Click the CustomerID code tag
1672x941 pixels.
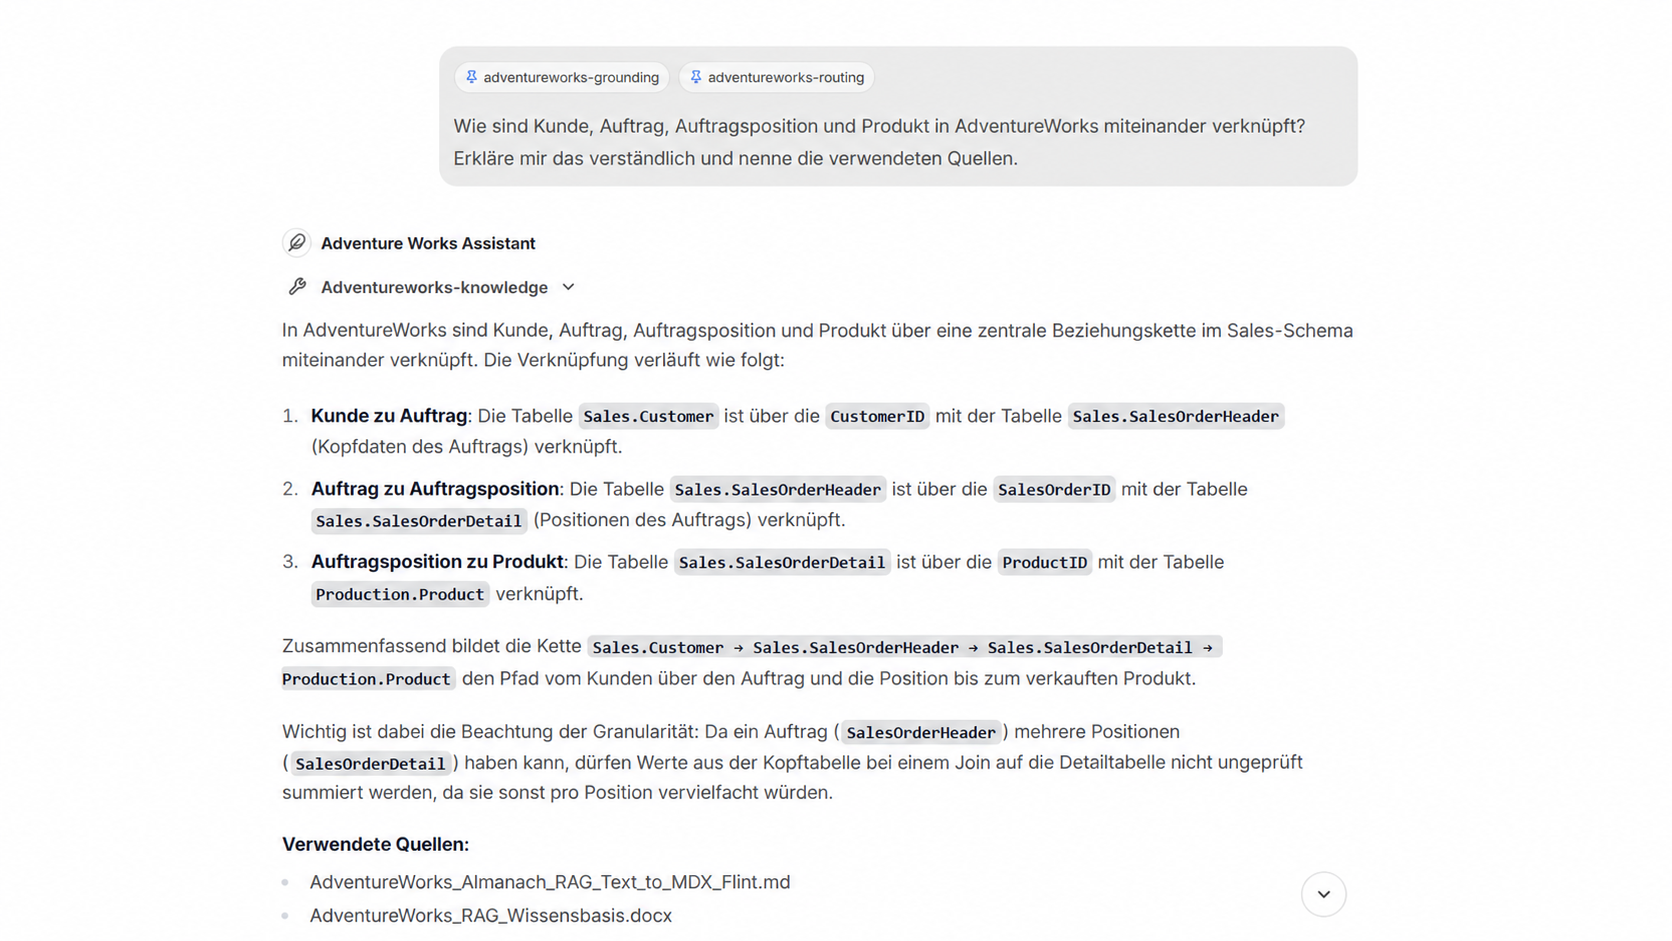pyautogui.click(x=877, y=416)
